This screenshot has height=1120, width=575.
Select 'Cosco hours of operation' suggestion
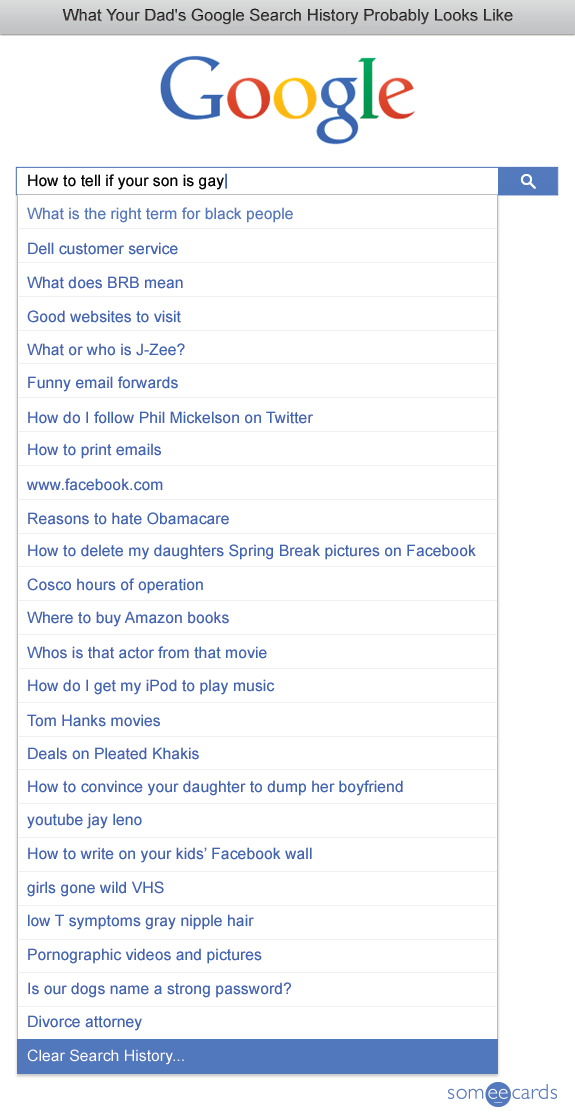click(257, 584)
